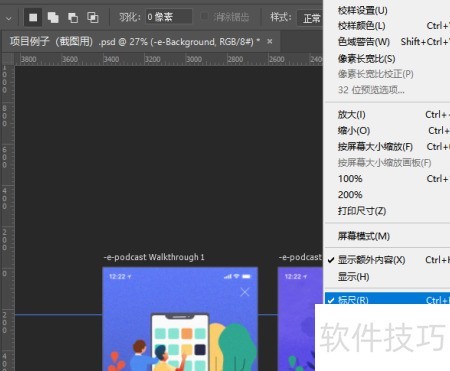The width and height of the screenshot is (450, 371).
Task: Click the -e-podcast Walkthrough 1 artboard label
Action: pos(154,257)
